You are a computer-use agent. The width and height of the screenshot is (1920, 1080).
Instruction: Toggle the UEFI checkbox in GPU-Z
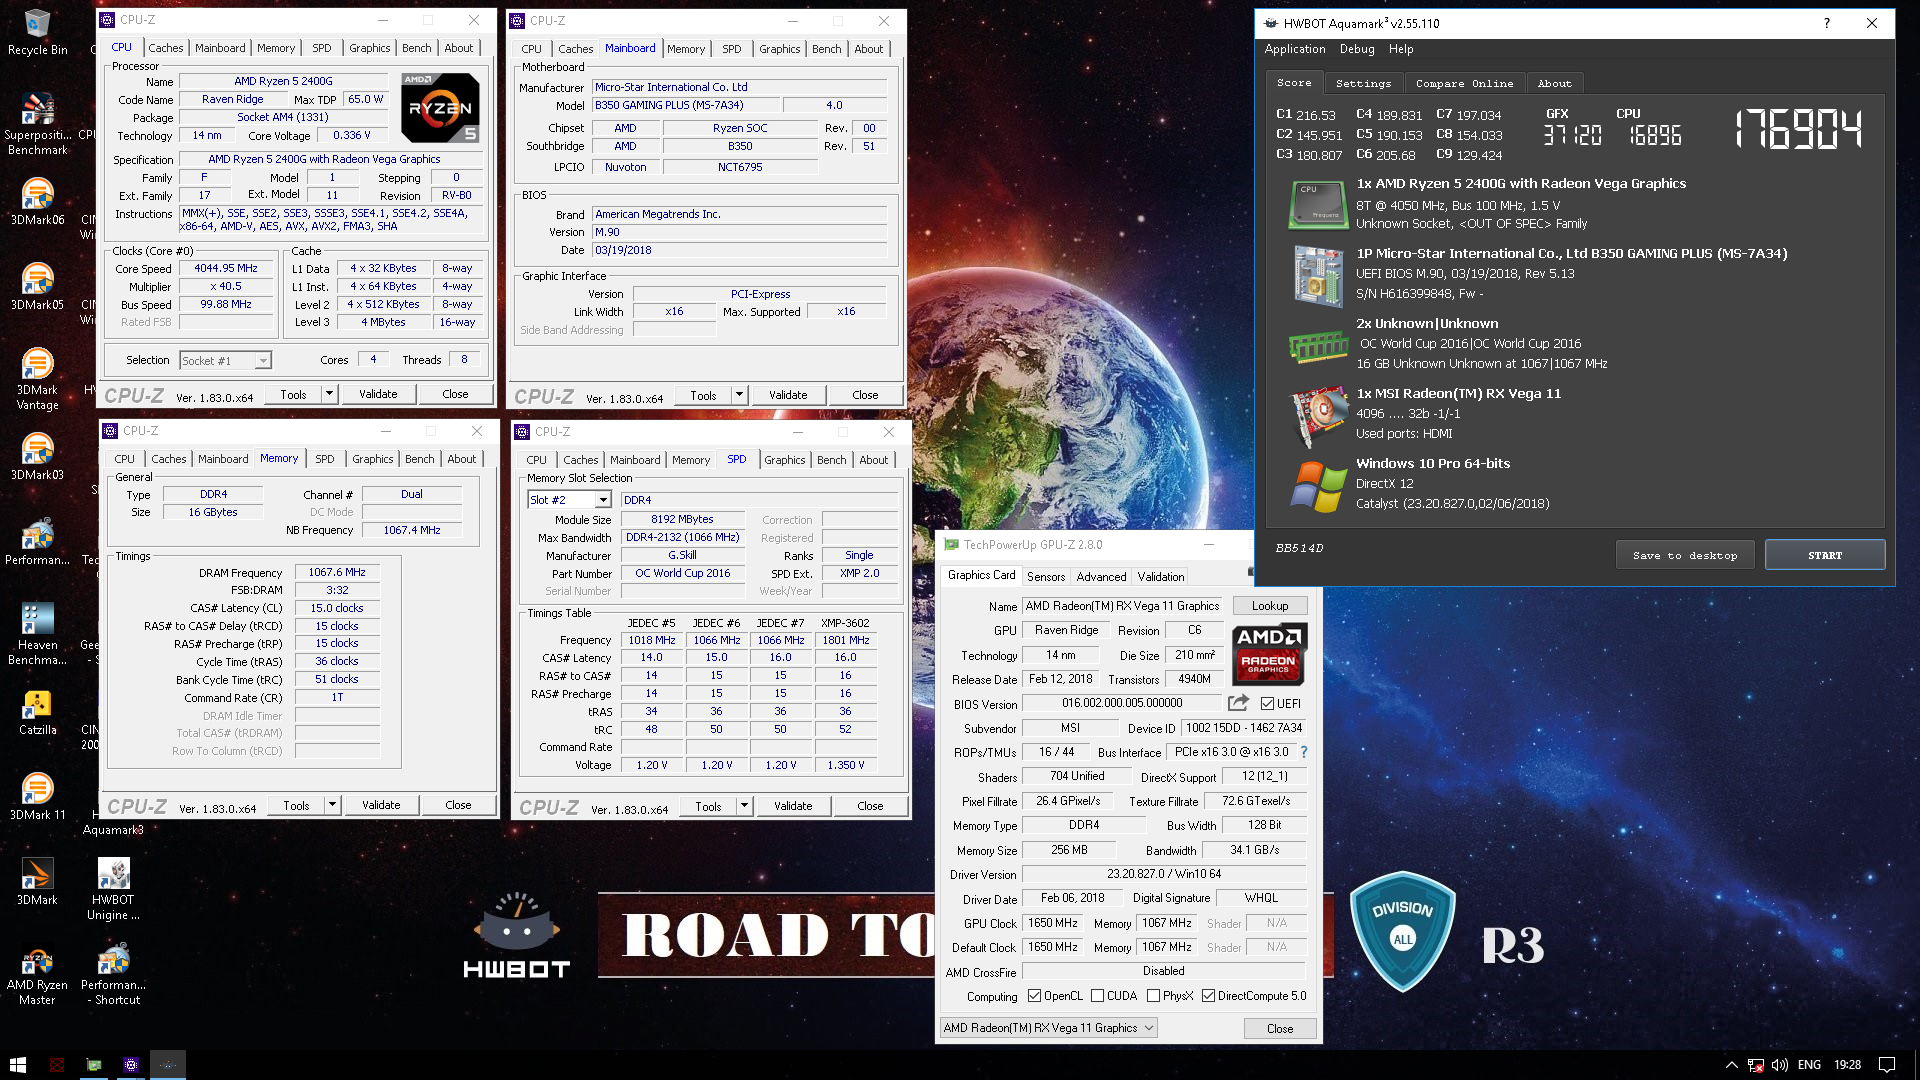point(1267,703)
